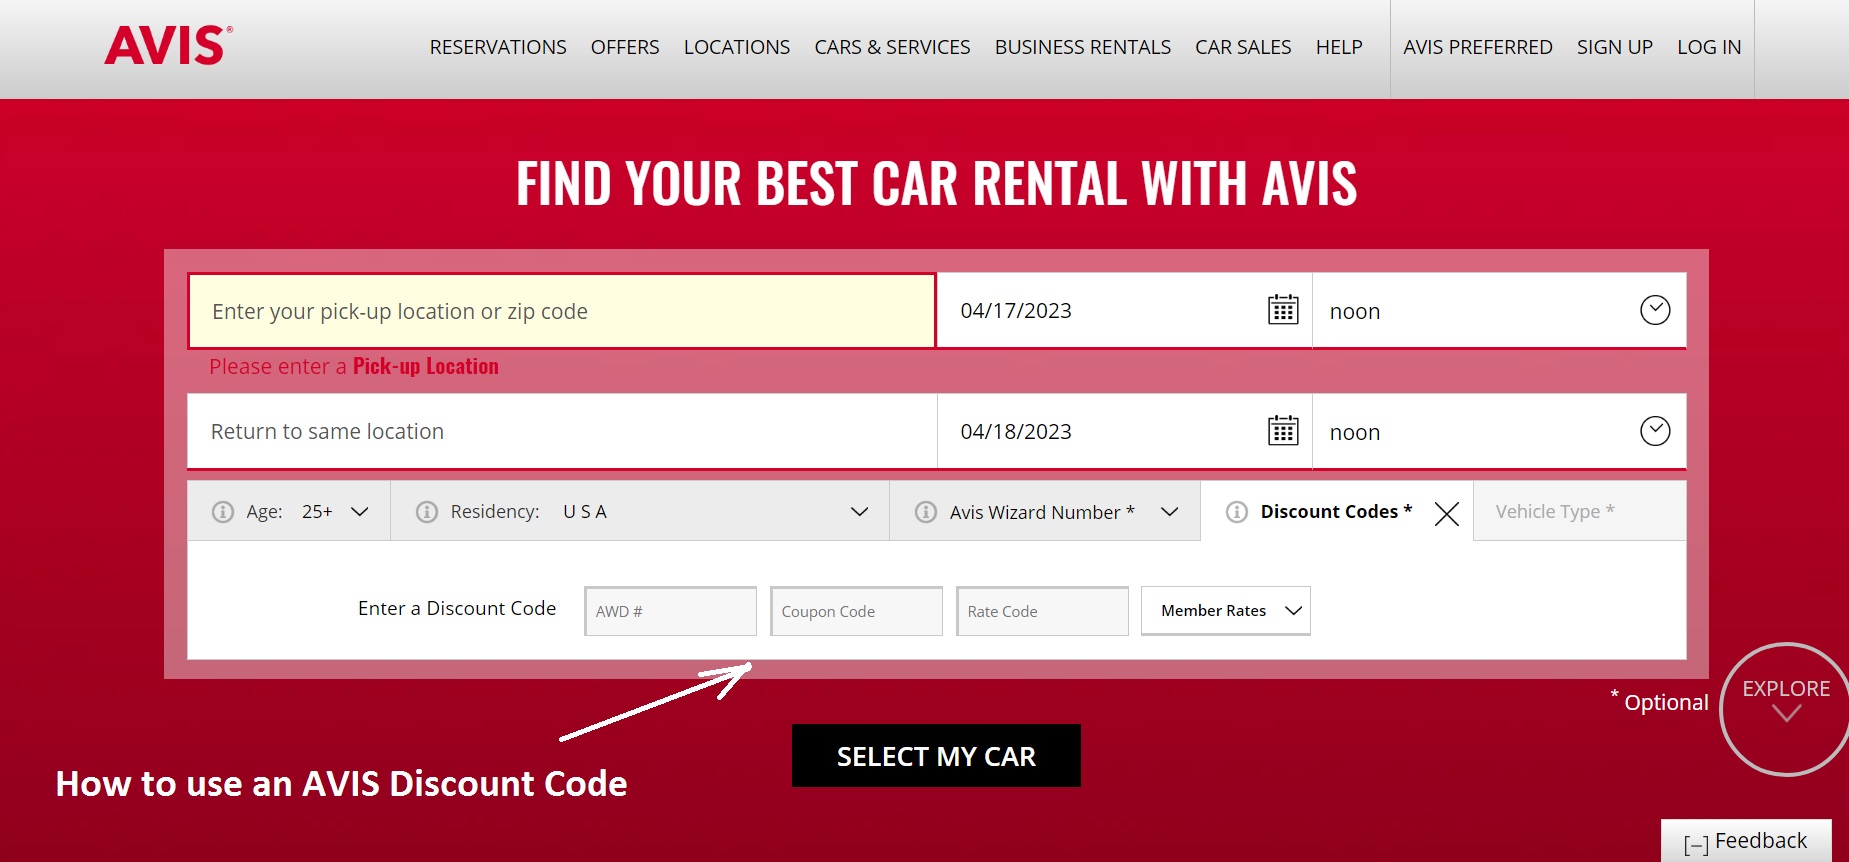Select the Discount Codes tab
Image resolution: width=1849 pixels, height=862 pixels.
(1336, 511)
